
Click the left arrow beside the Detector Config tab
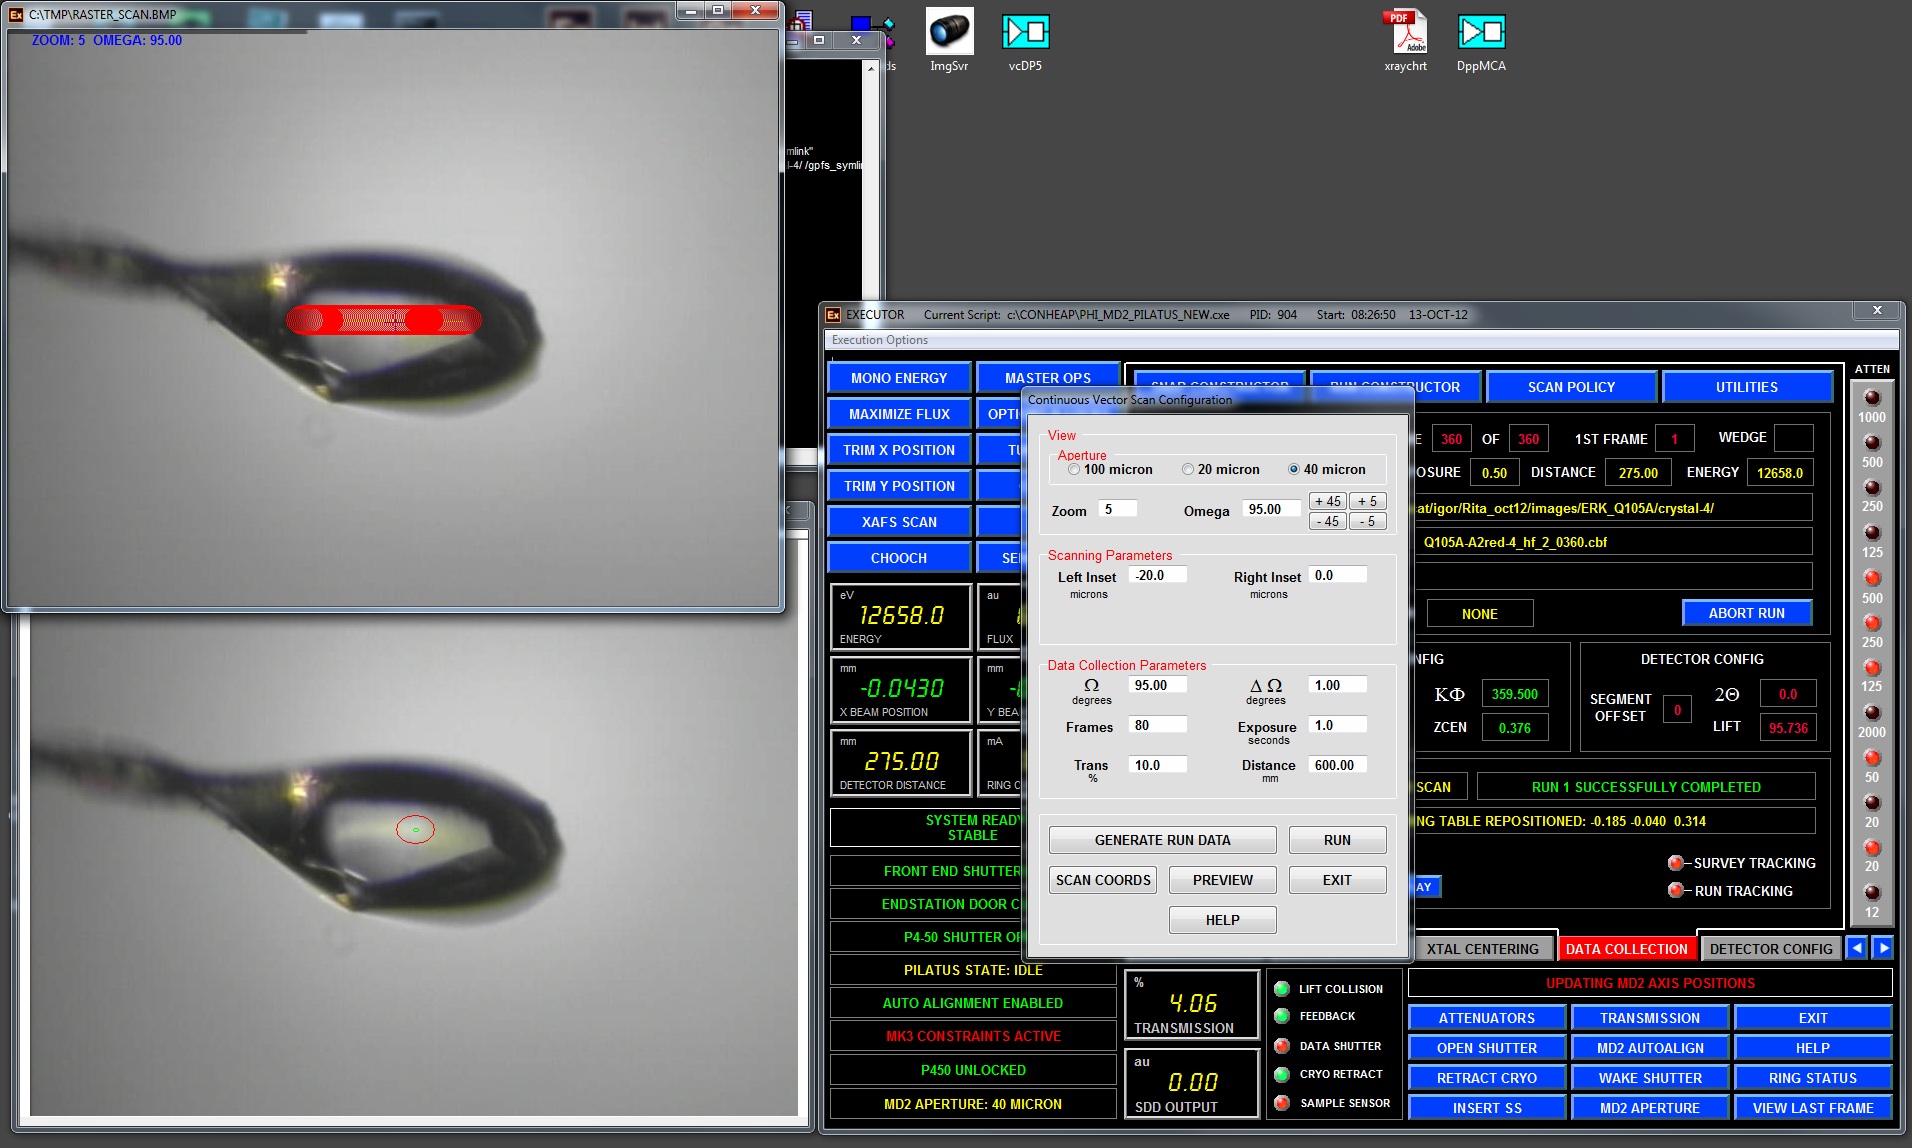click(1857, 948)
